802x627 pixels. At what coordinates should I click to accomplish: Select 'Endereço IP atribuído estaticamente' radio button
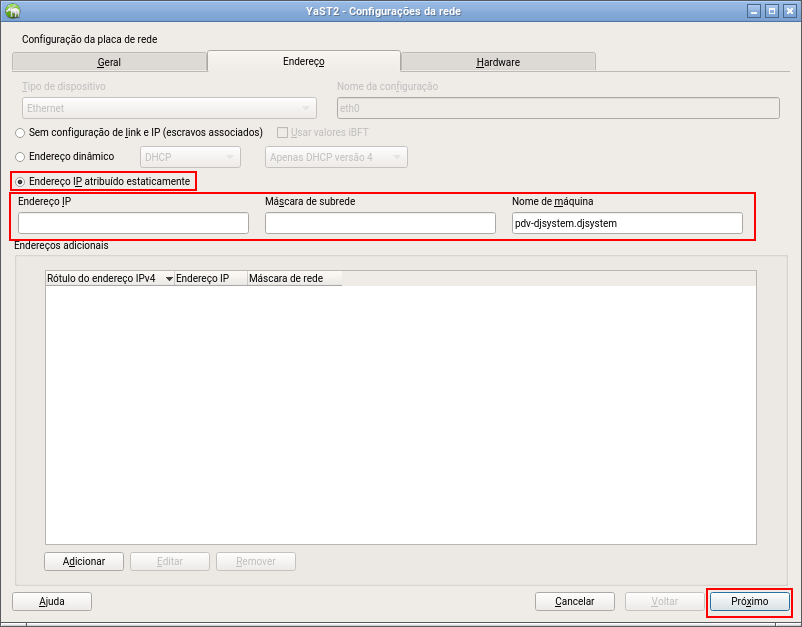point(20,181)
